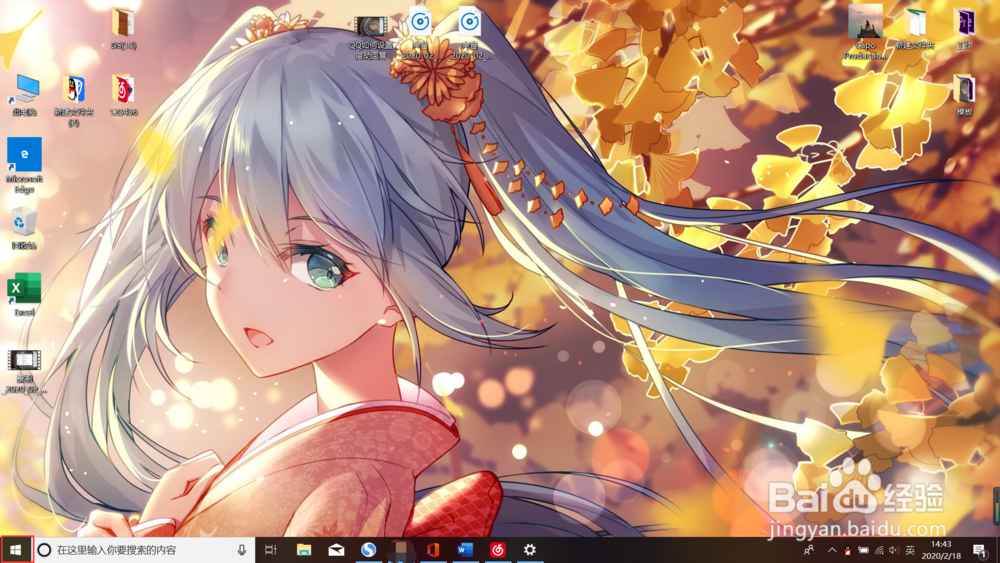Select the audio file beside the QQ video
1000x563 pixels.
click(x=420, y=33)
